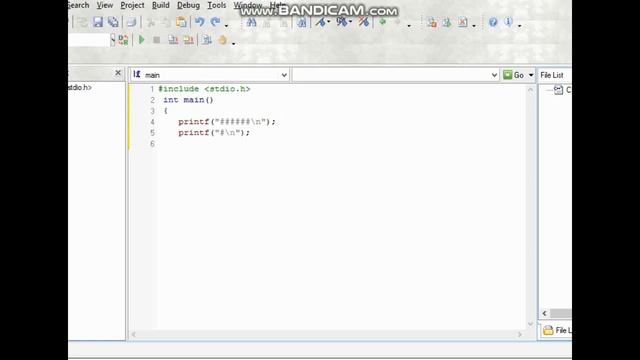Click the '#include <stdio.h>' code line
This screenshot has width=640, height=360.
pos(204,89)
